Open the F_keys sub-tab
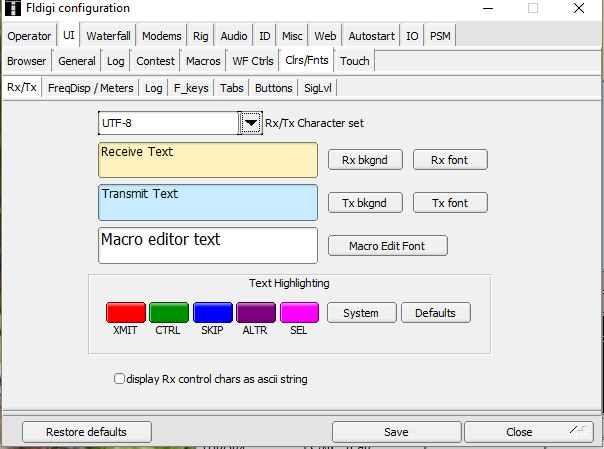The height and width of the screenshot is (449, 604). pyautogui.click(x=191, y=88)
